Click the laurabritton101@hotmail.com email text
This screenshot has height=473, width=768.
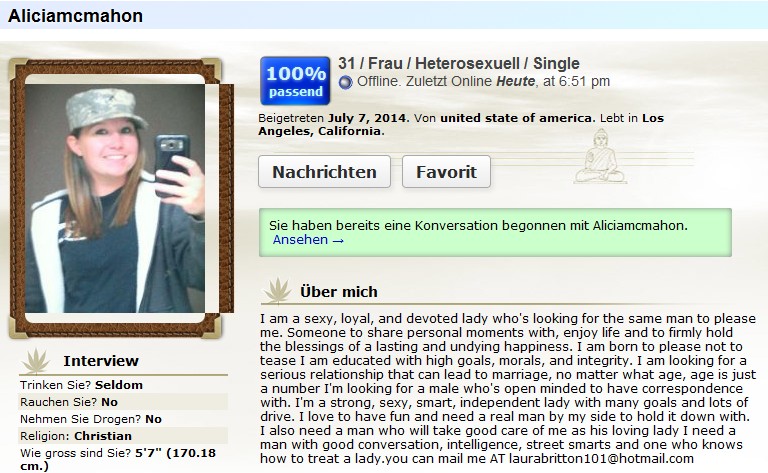click(601, 459)
